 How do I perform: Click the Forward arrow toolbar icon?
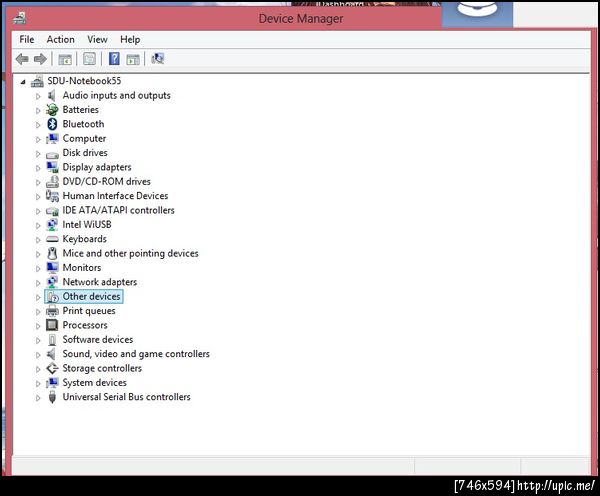pyautogui.click(x=40, y=59)
